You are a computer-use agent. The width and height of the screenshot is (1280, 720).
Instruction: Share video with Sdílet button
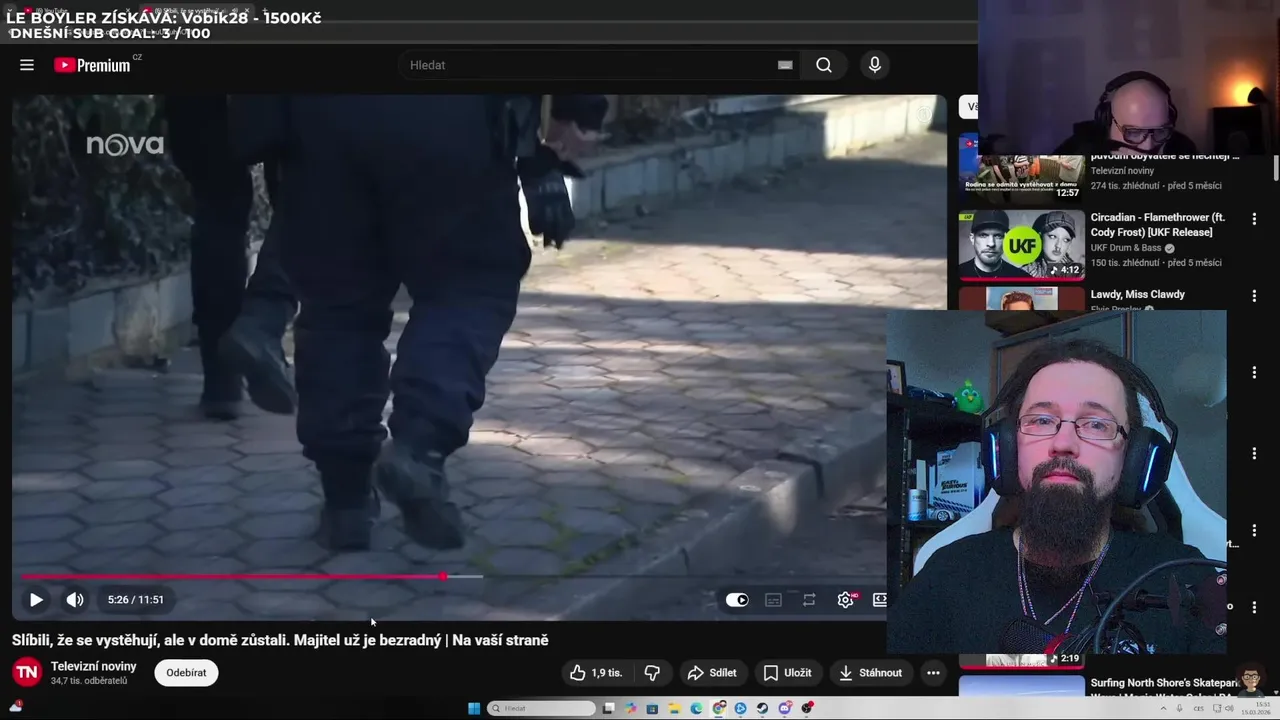coord(712,673)
